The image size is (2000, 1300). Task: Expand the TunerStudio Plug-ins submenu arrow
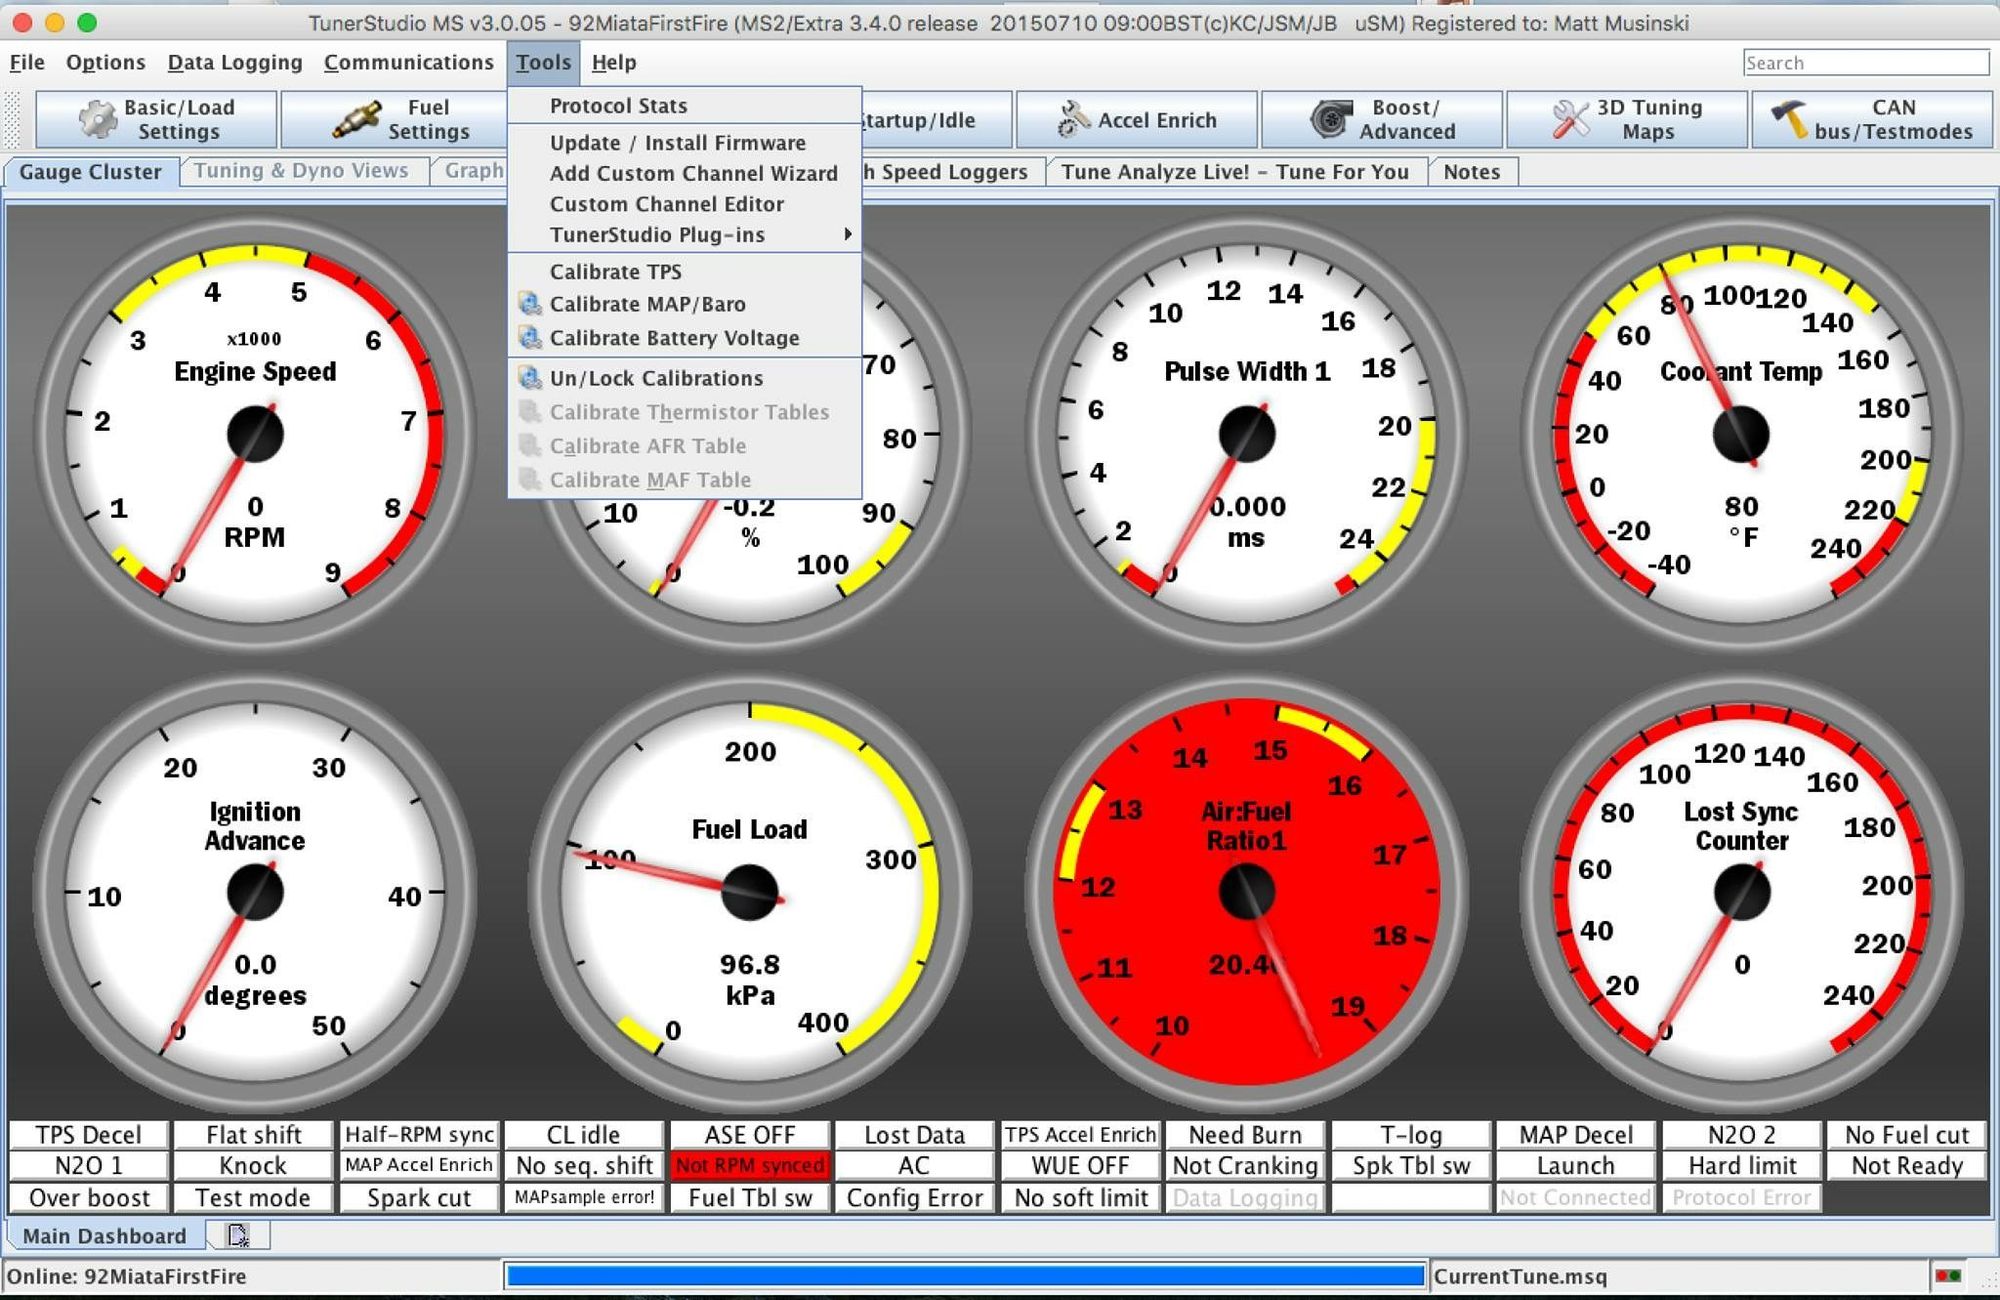pos(847,234)
